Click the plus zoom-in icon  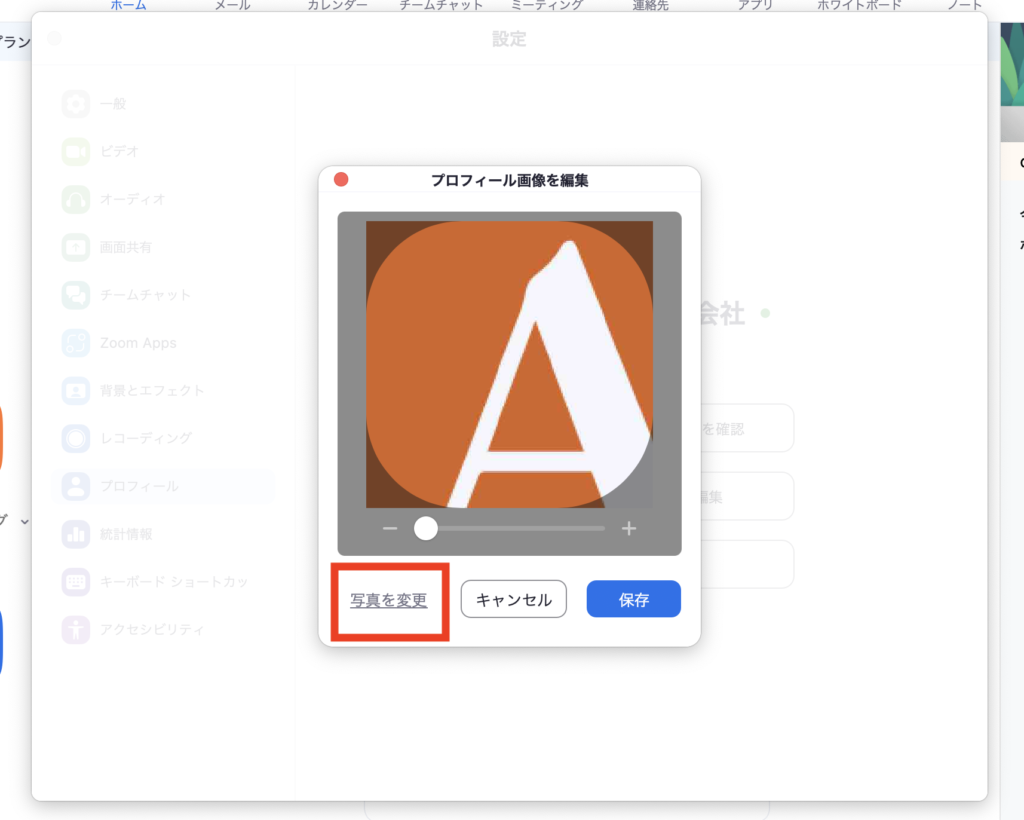(628, 529)
